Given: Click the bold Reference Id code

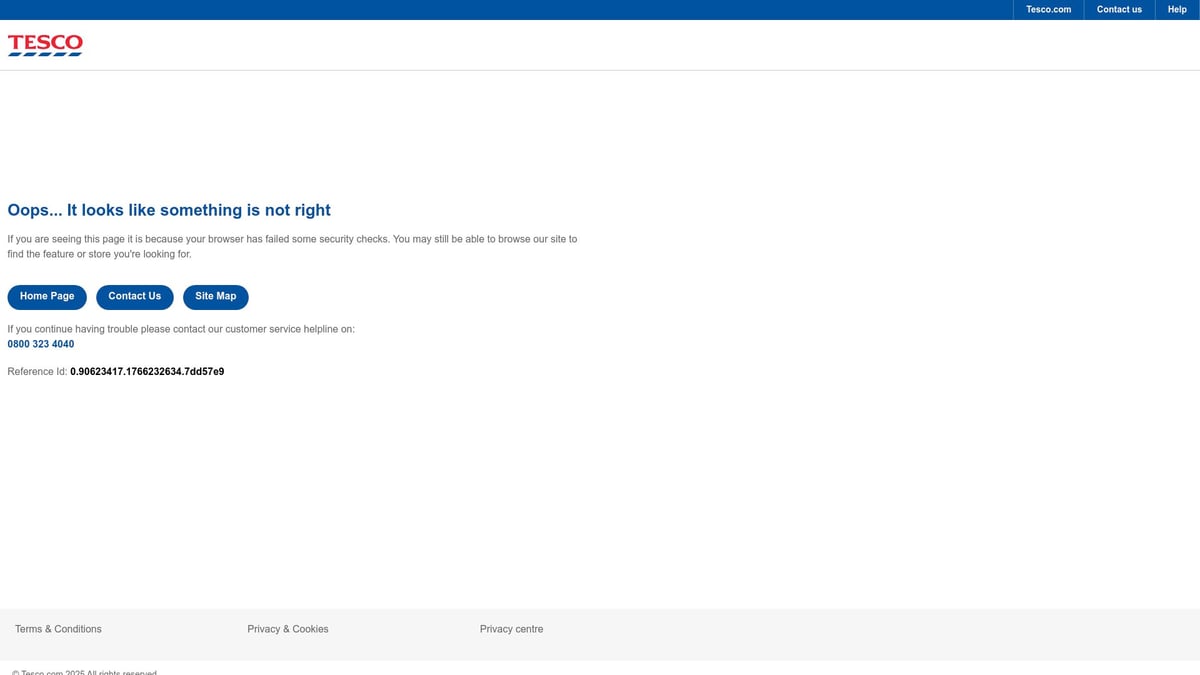Looking at the screenshot, I should (147, 372).
